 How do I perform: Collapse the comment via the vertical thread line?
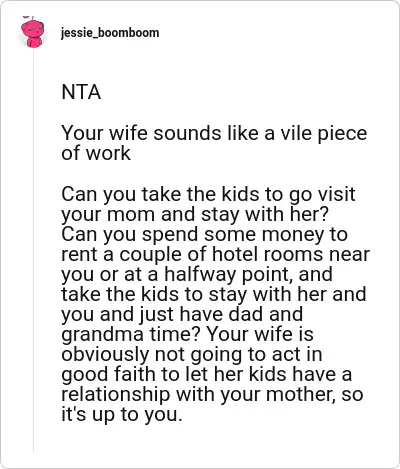33,250
